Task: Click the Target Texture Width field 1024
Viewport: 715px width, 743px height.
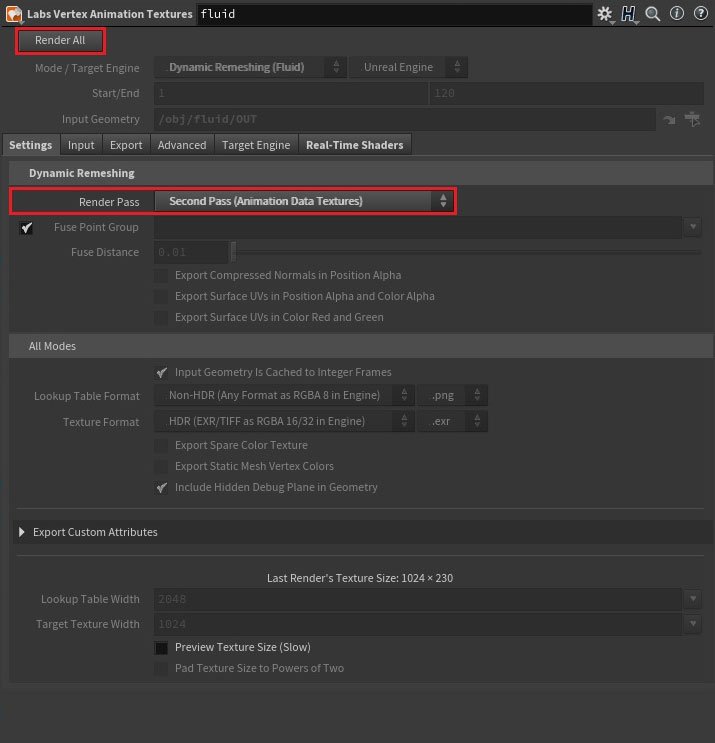Action: [418, 624]
